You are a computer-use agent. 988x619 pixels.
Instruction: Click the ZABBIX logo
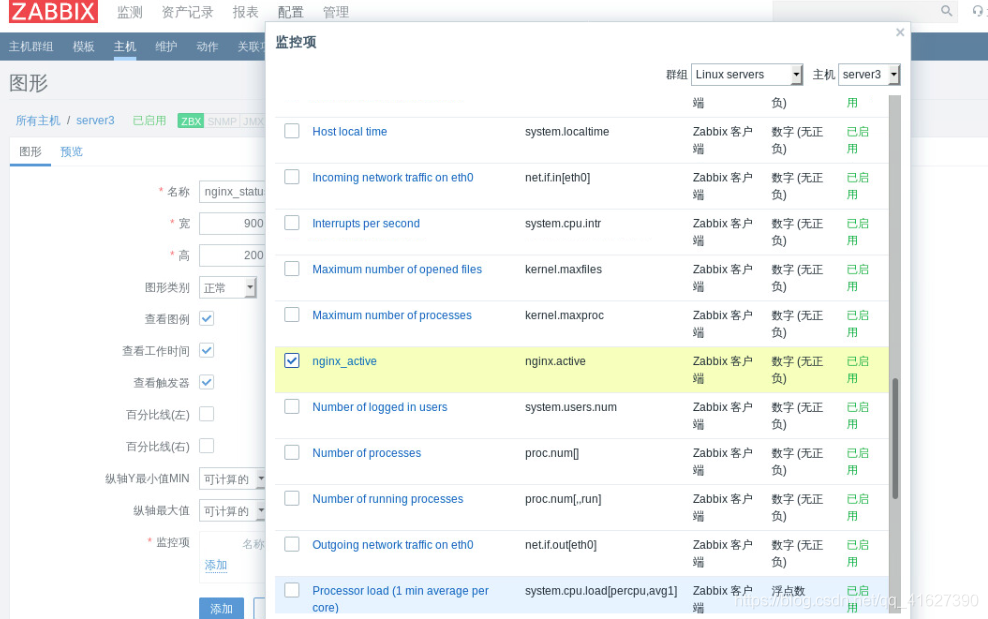[x=53, y=11]
